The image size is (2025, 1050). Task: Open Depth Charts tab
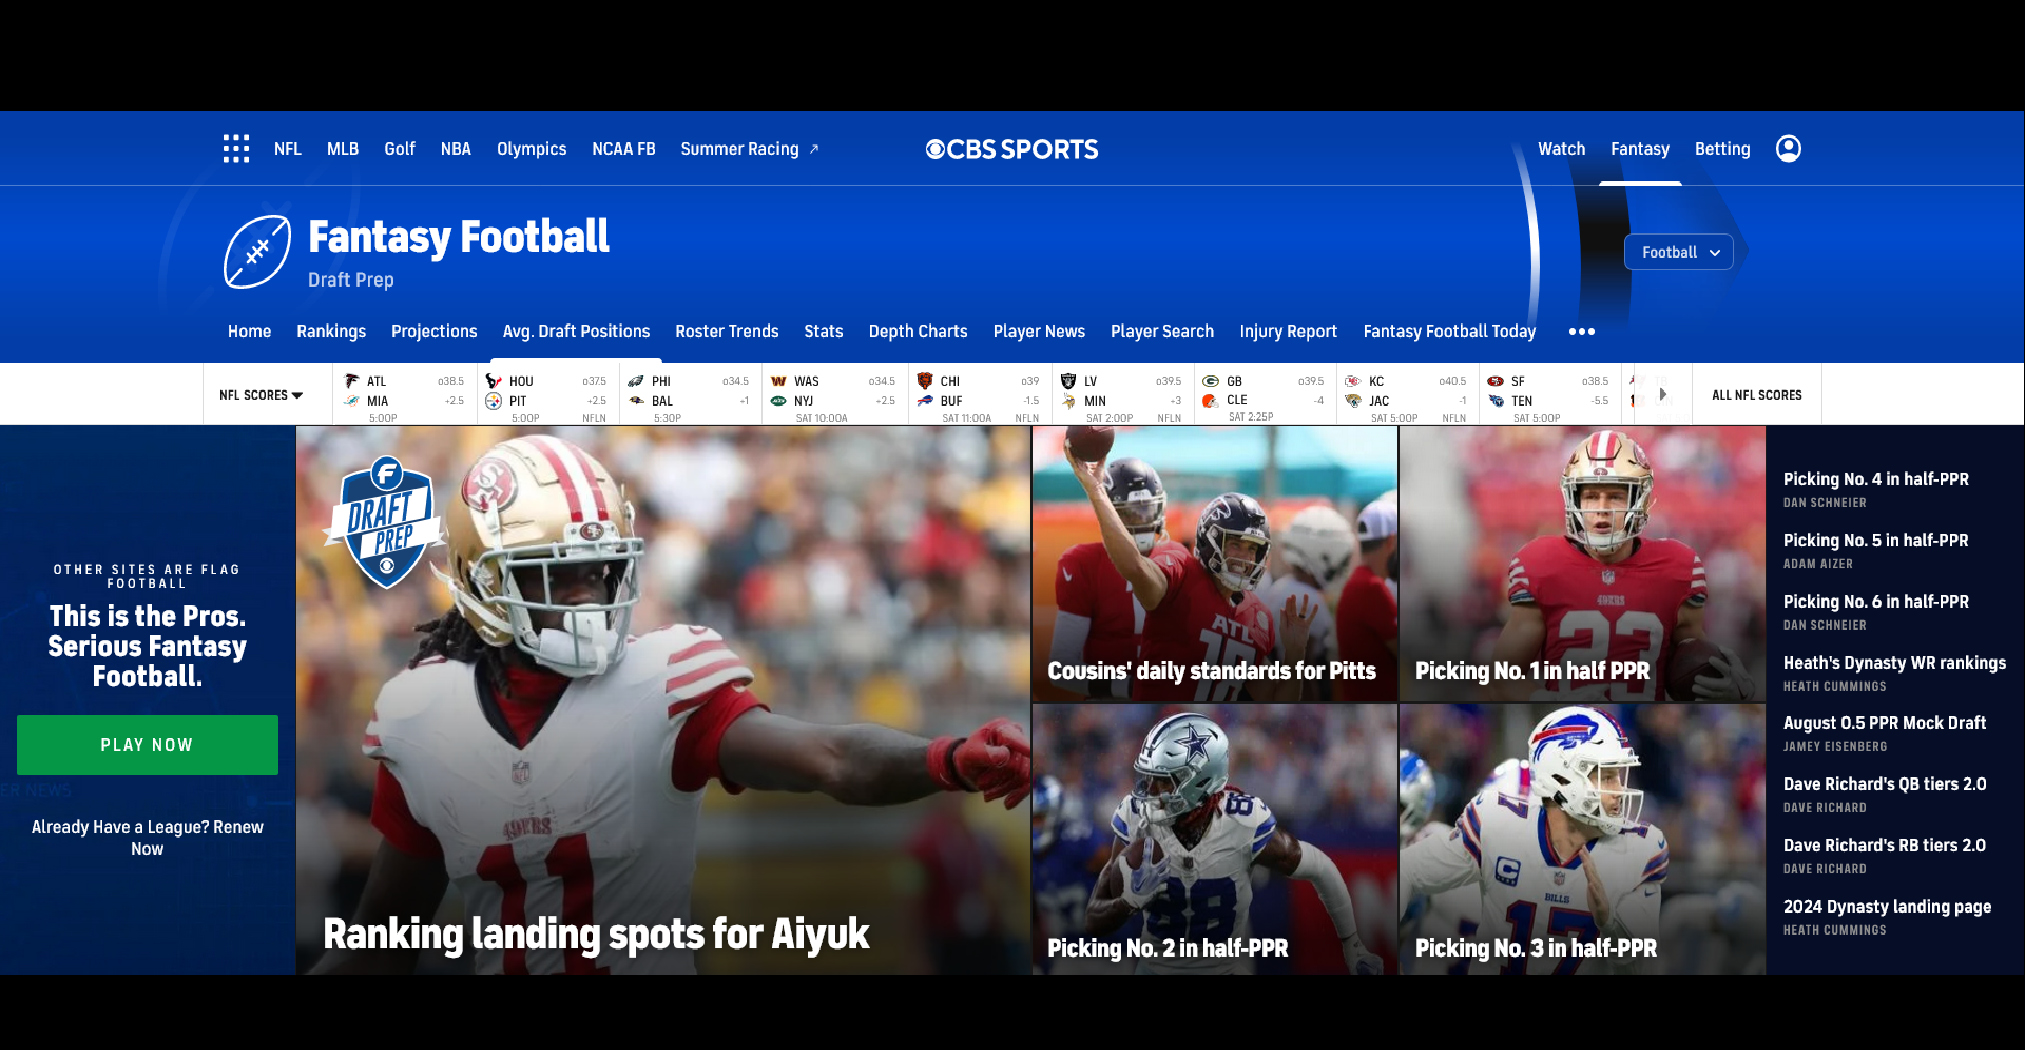coord(918,331)
